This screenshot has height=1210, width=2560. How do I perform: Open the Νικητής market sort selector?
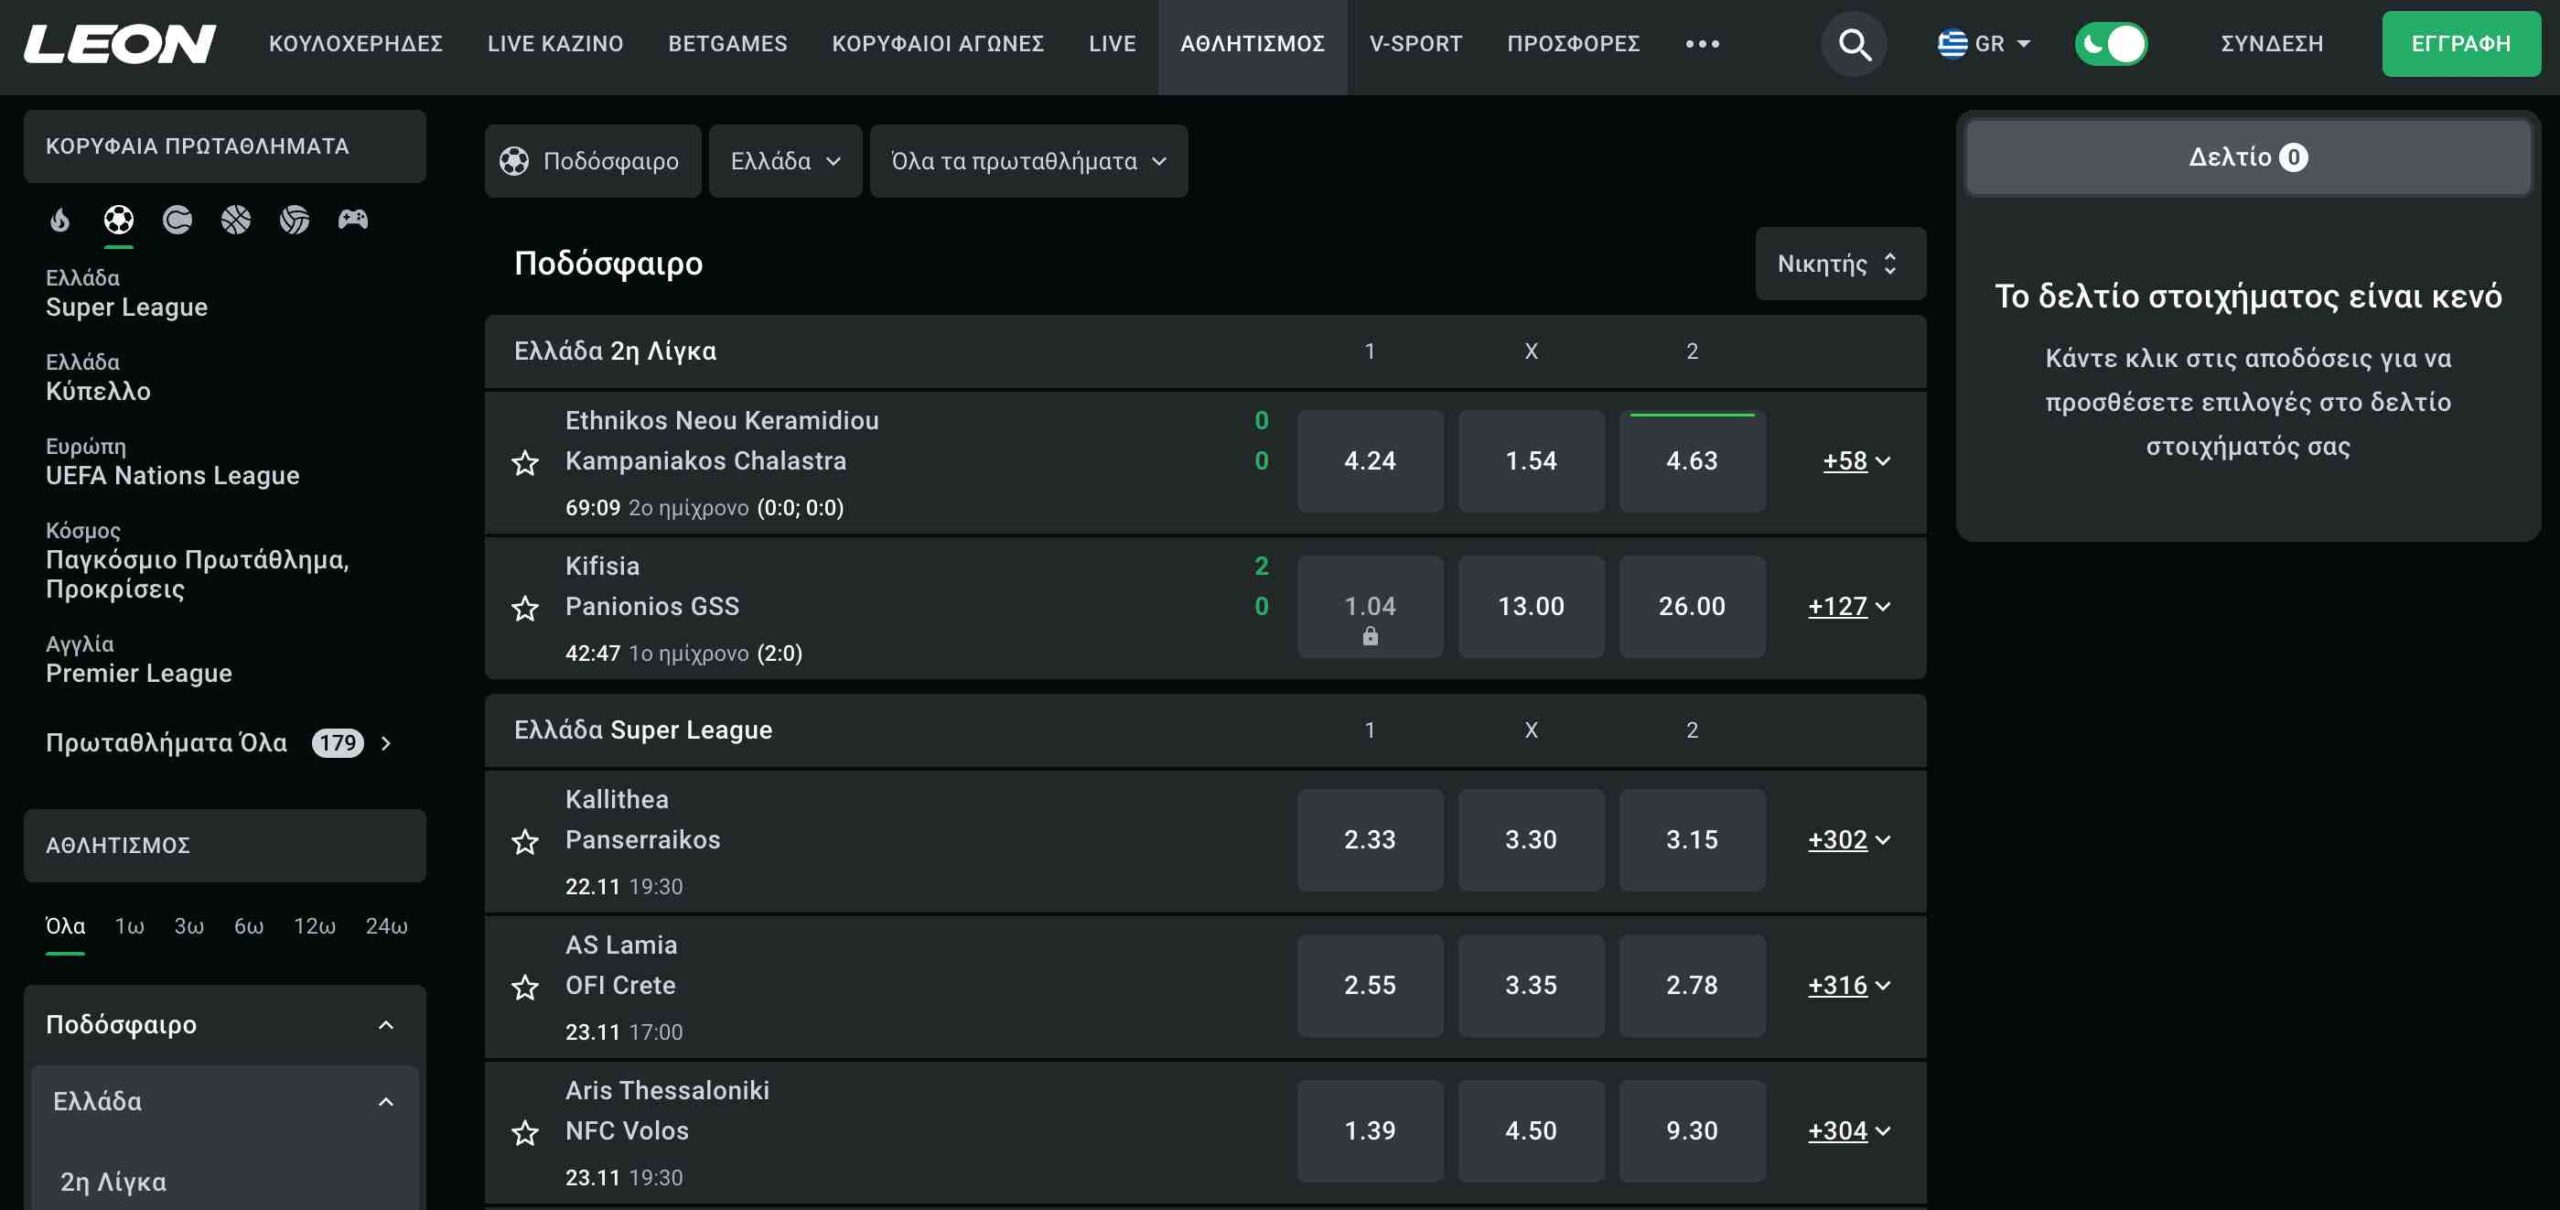pyautogui.click(x=1839, y=264)
